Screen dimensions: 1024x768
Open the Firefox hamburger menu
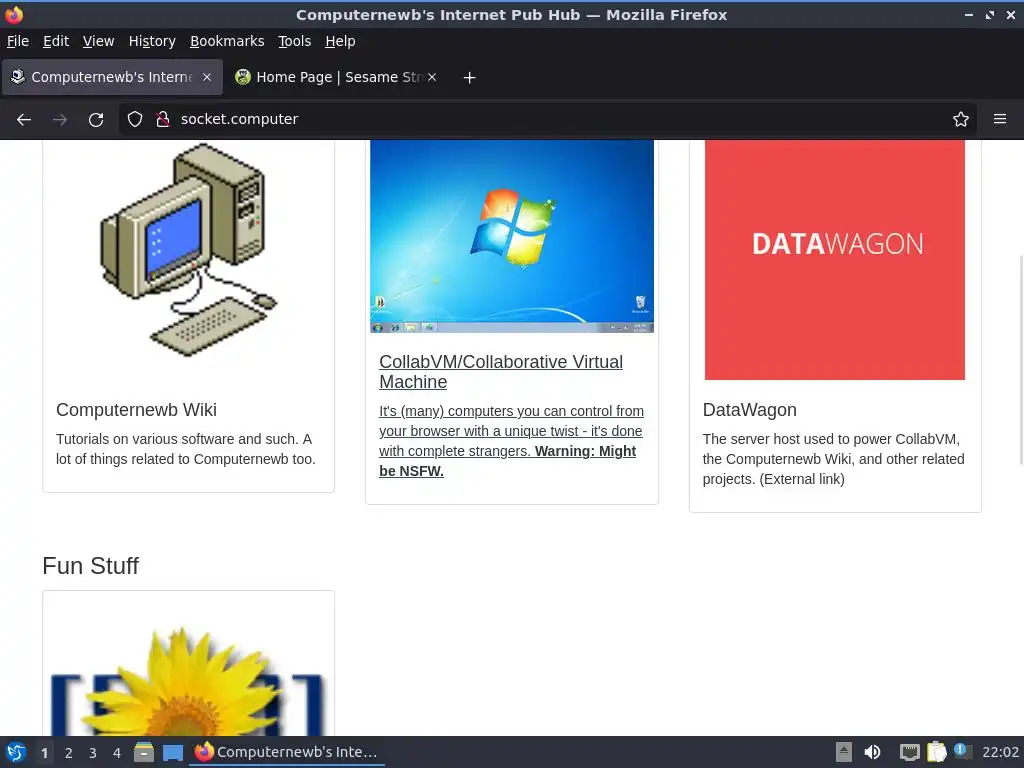pos(999,119)
